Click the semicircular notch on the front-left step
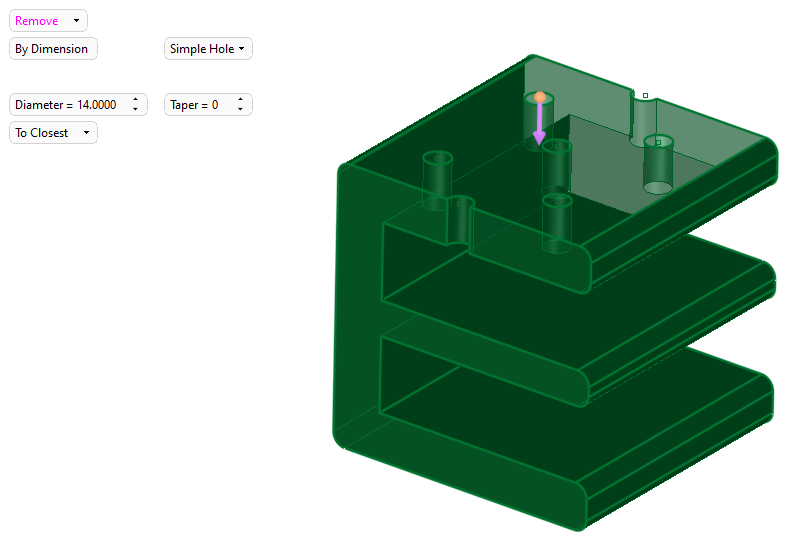 461,221
